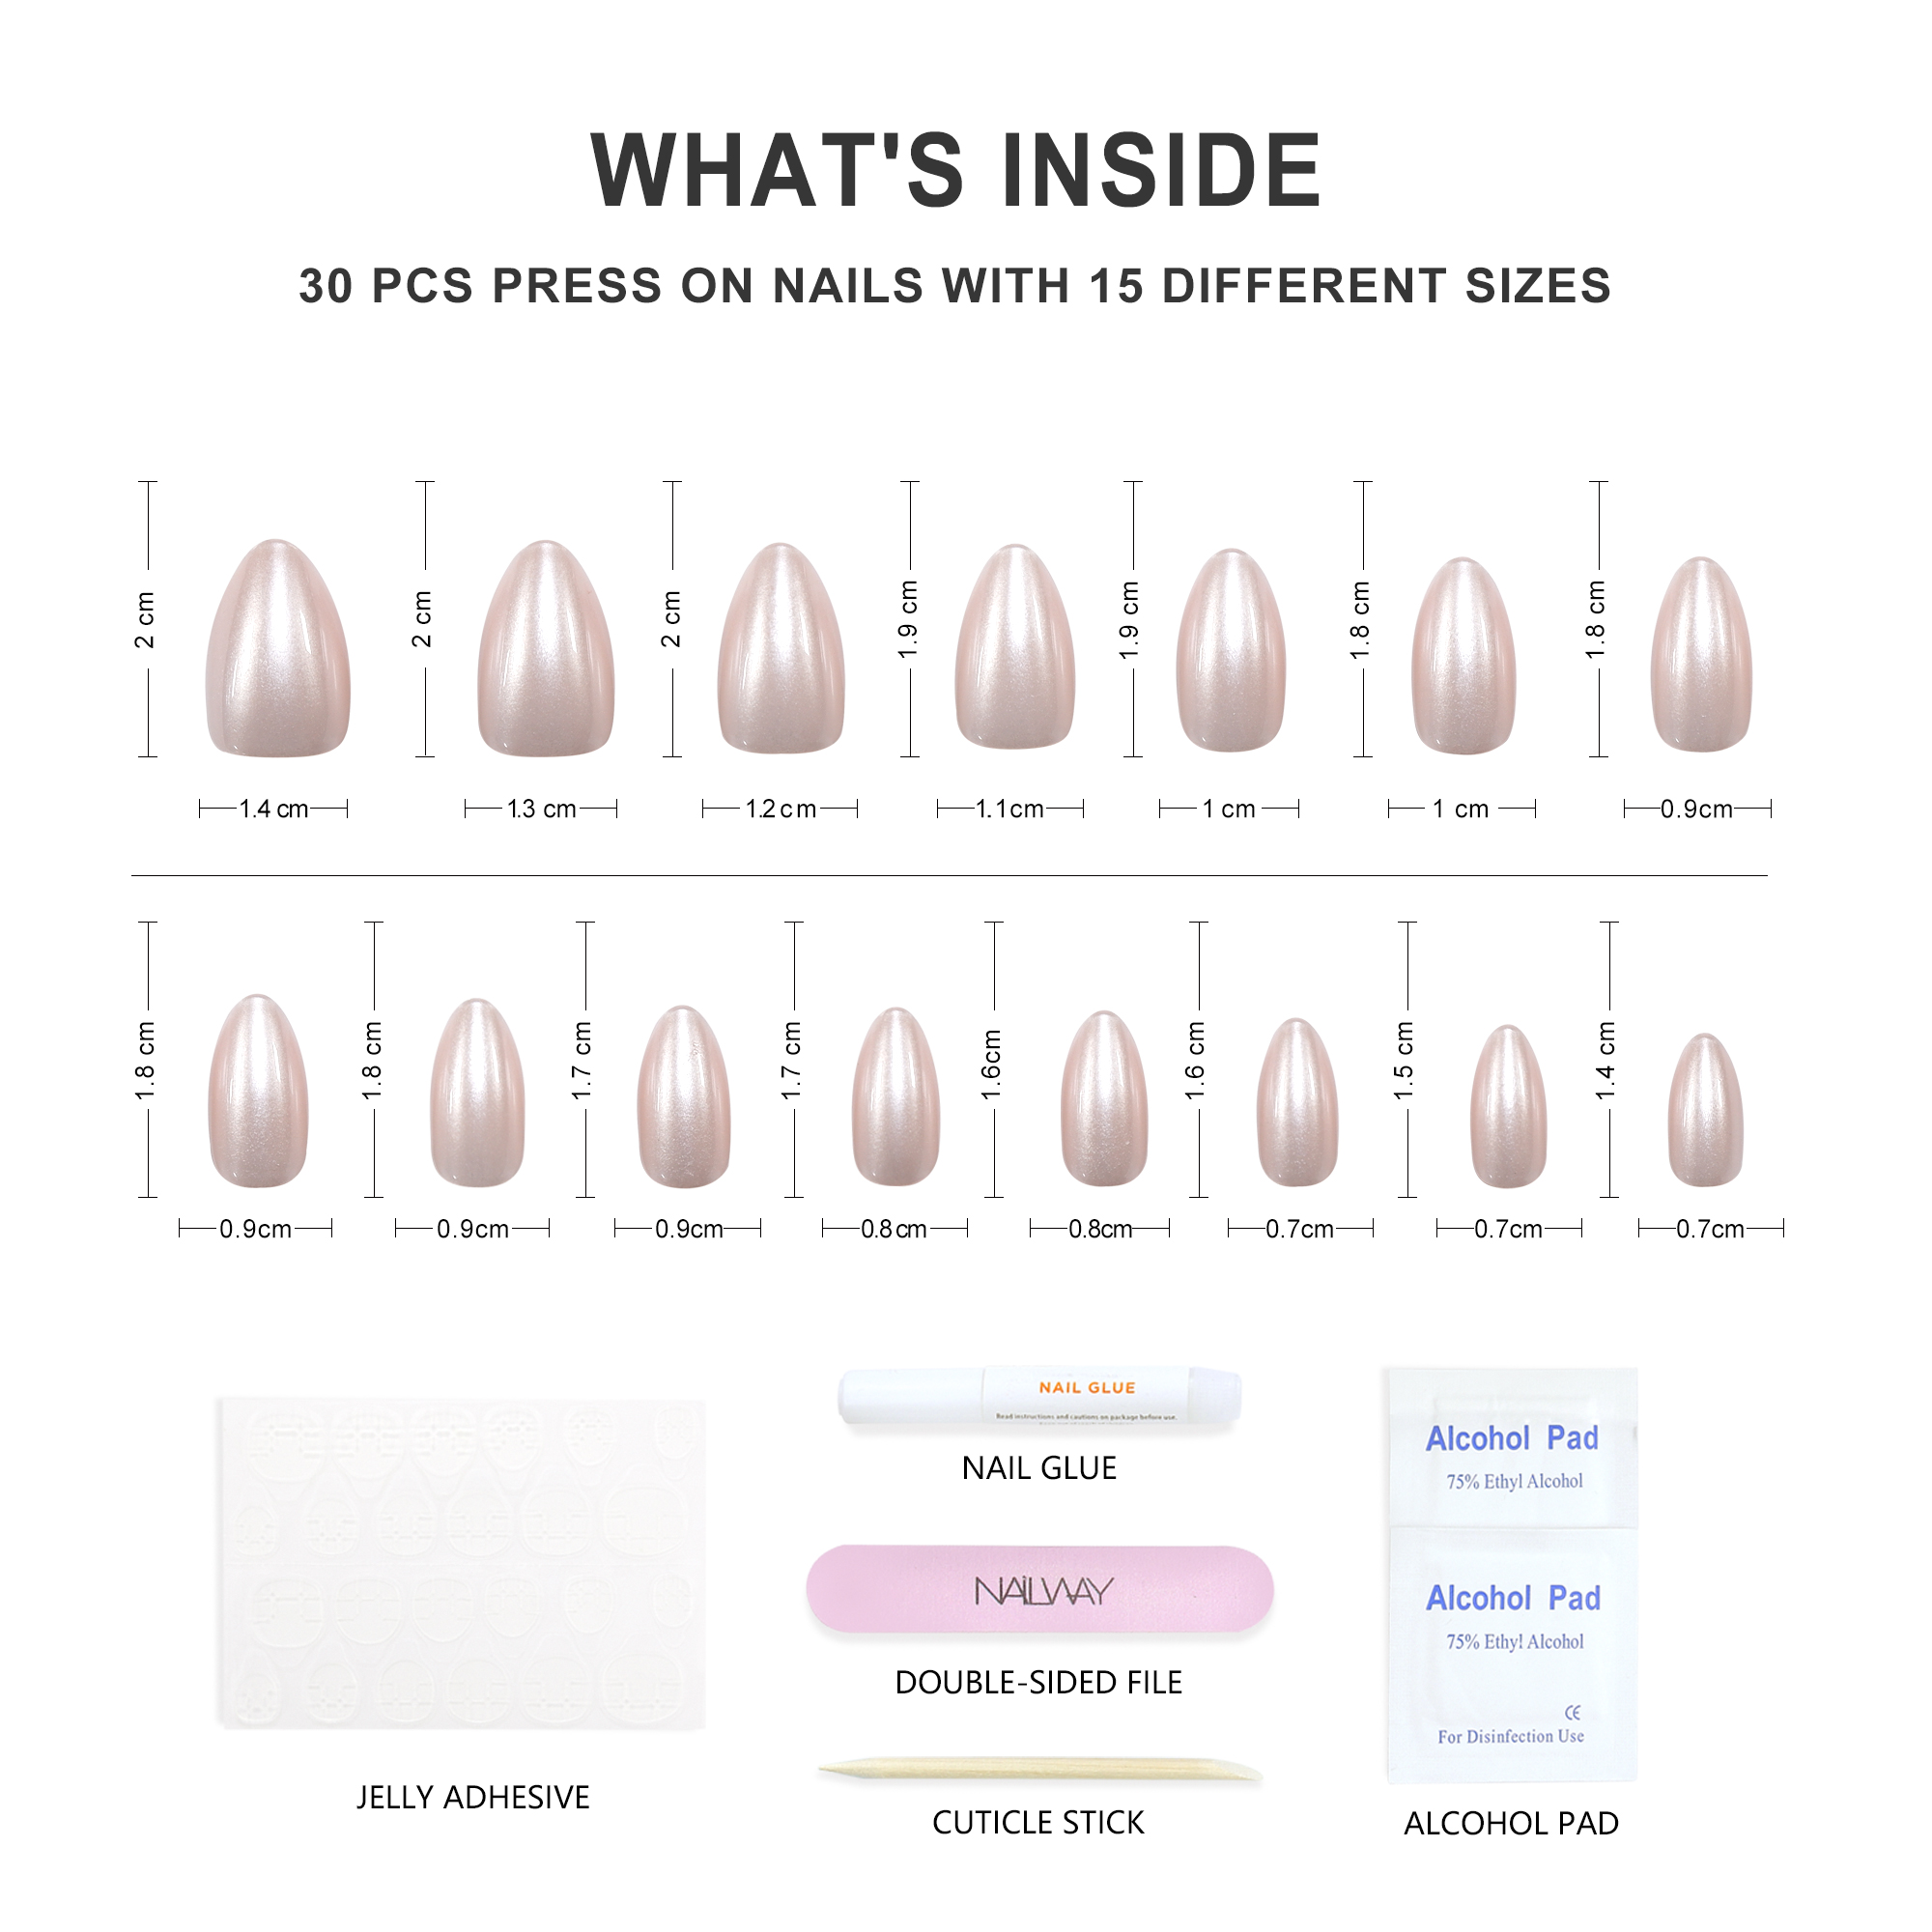Click the 1.4 cm width measurement label
This screenshot has height=1932, width=1932.
click(273, 809)
